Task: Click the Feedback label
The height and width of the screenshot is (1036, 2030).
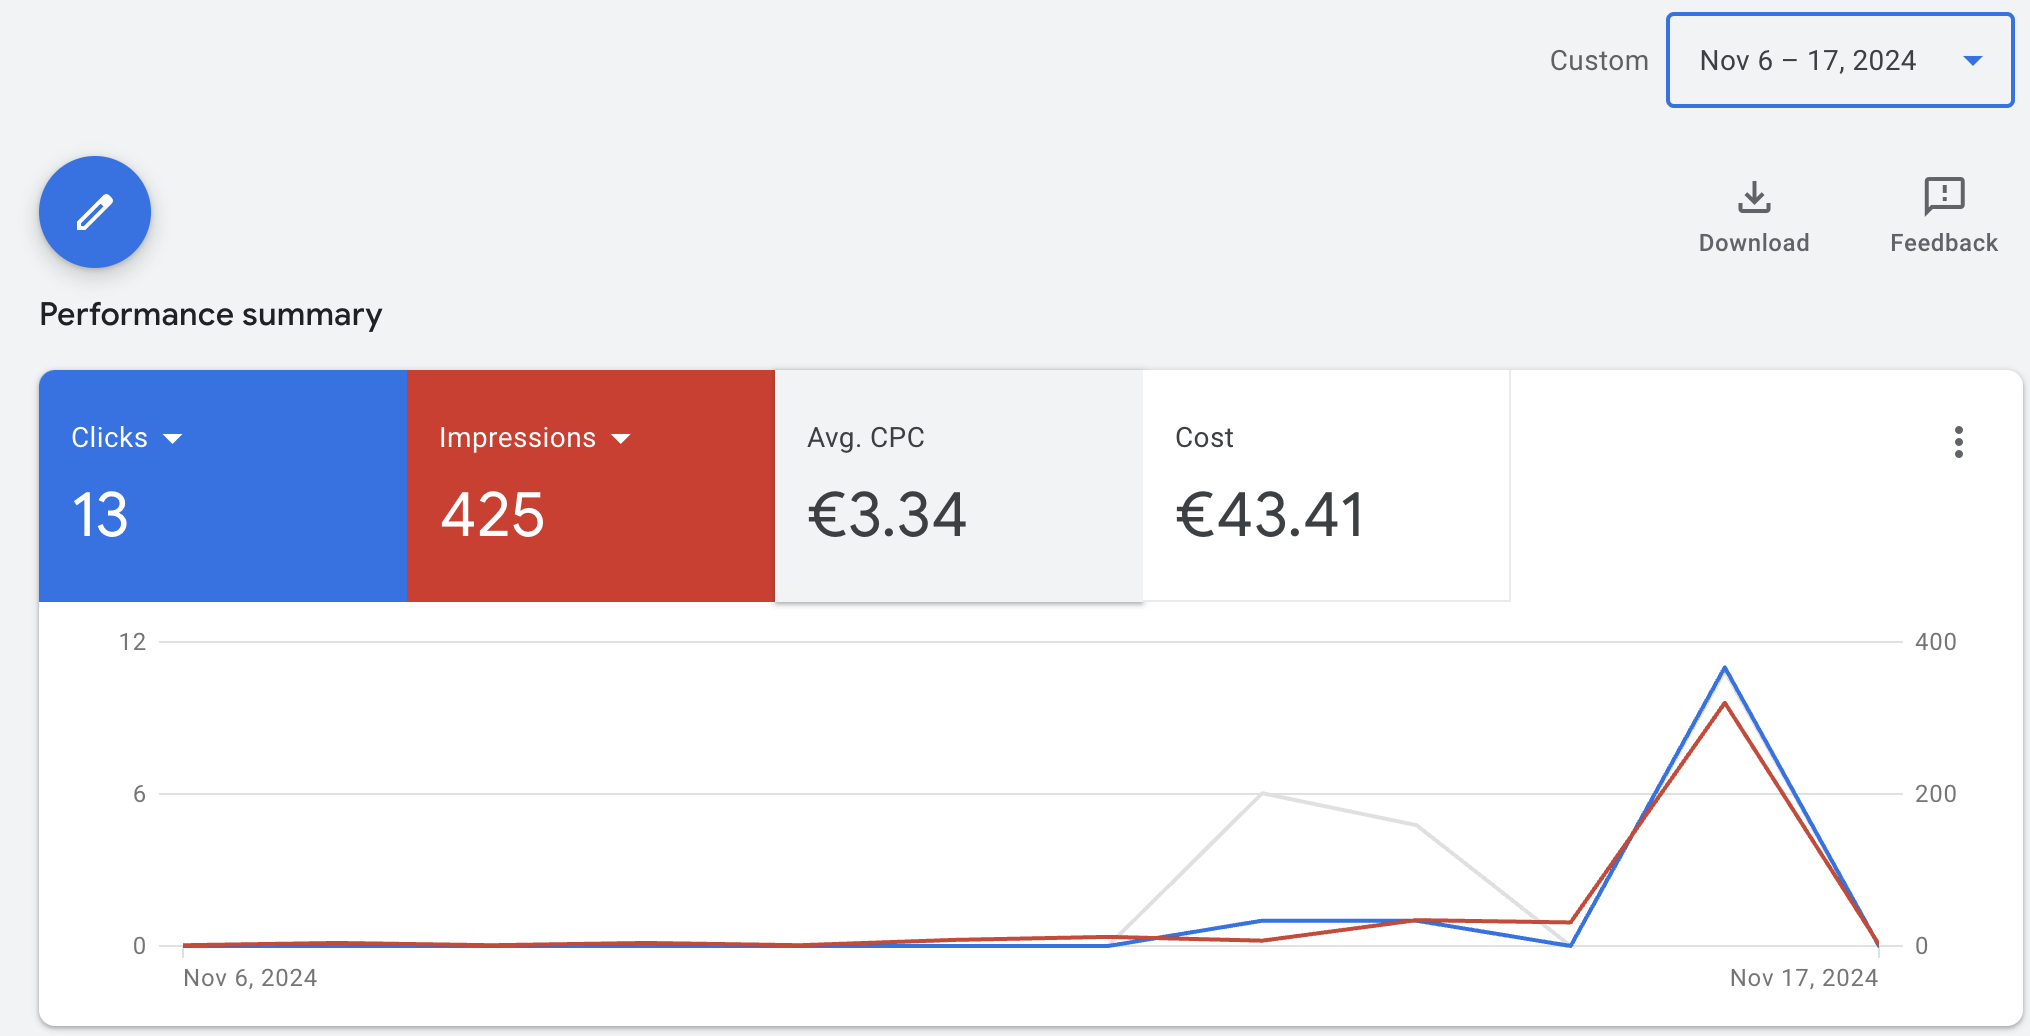Action: pyautogui.click(x=1944, y=243)
